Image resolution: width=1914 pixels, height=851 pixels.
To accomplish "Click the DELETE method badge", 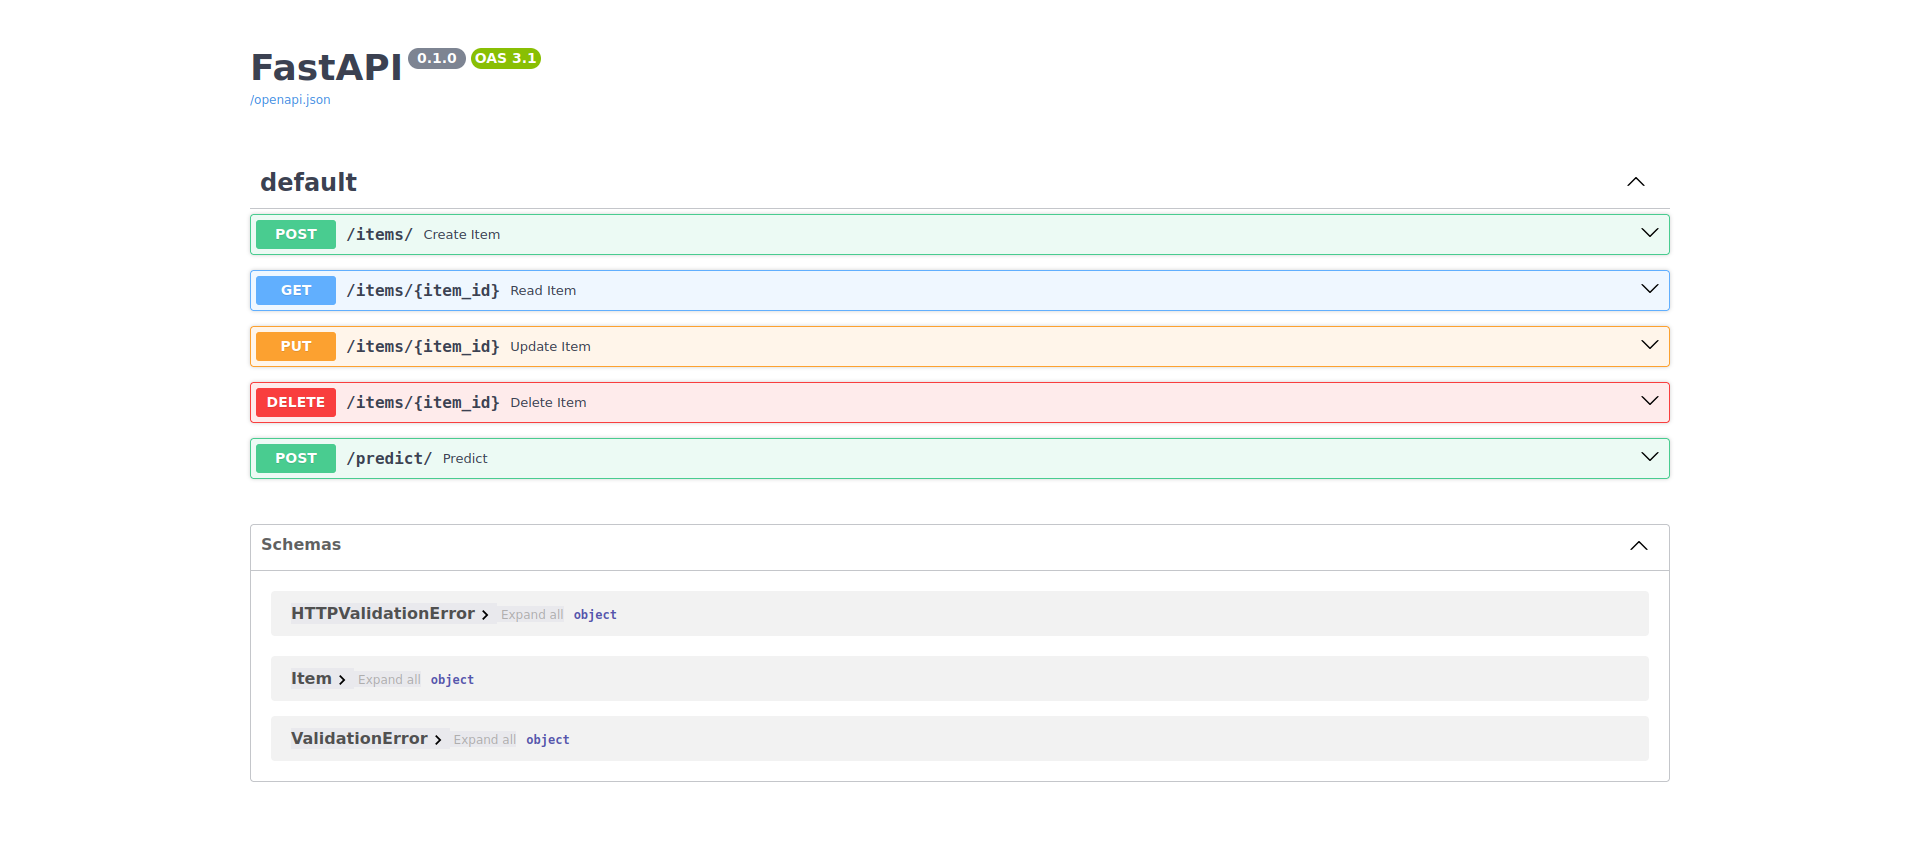I will click(296, 402).
